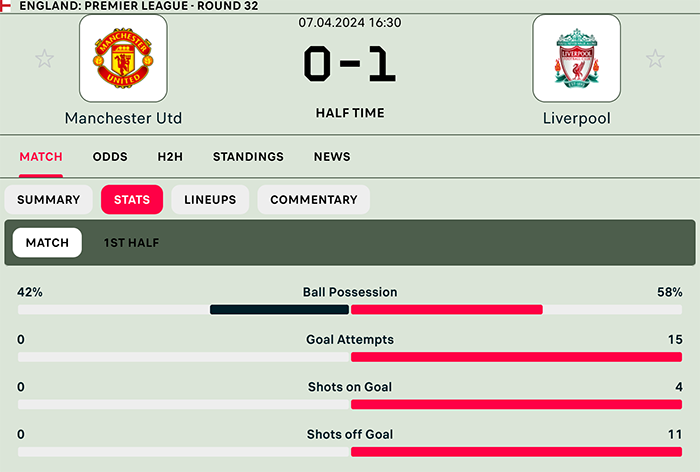Open the COMMENTARY section
The width and height of the screenshot is (700, 472).
314,200
